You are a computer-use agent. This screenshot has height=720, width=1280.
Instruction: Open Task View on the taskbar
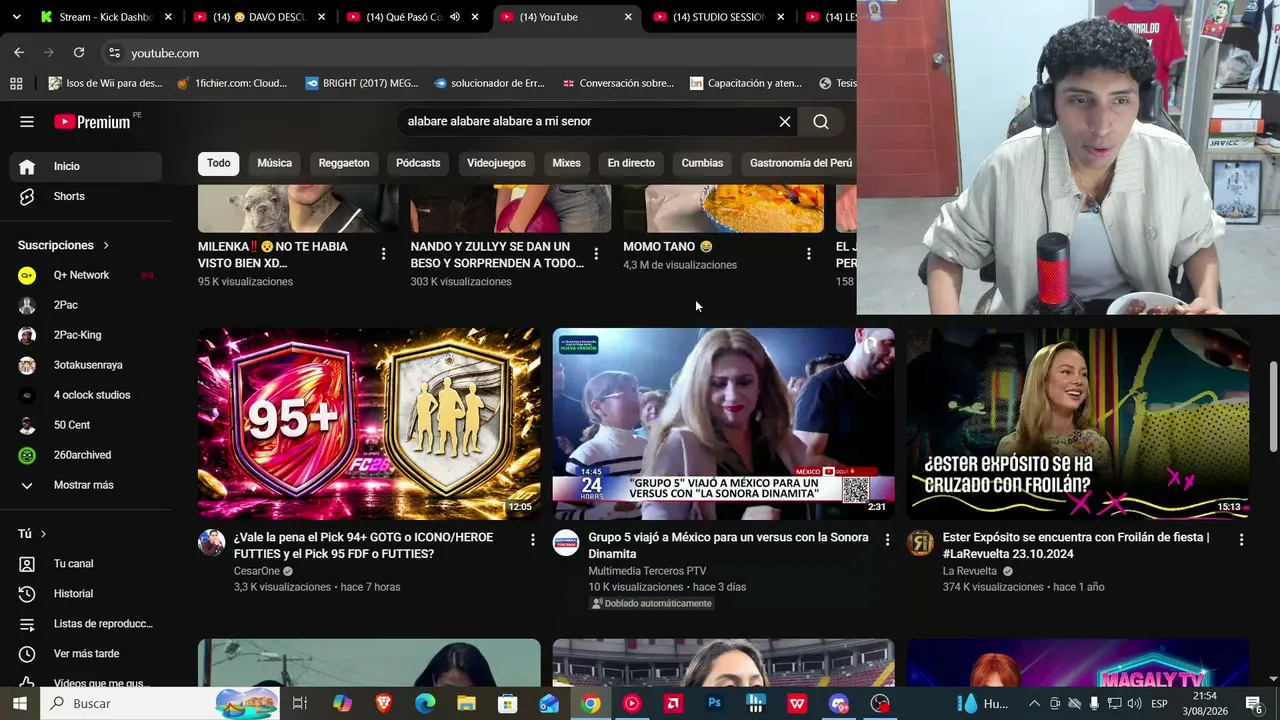[x=299, y=704]
